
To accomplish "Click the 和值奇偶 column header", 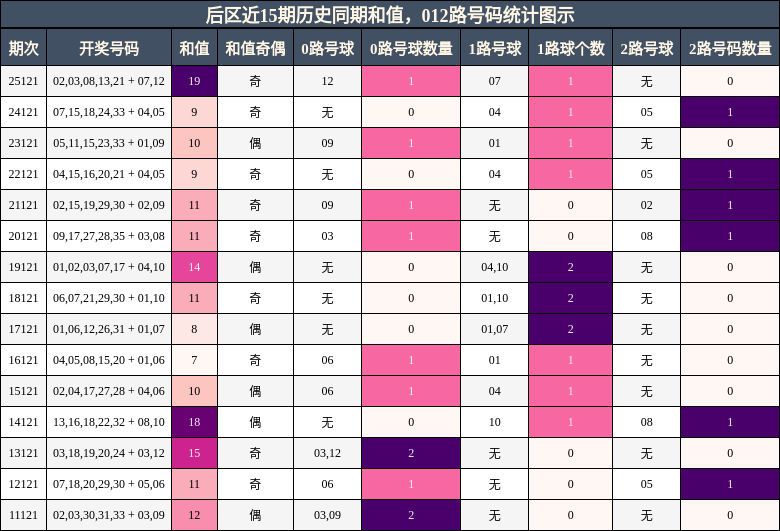I will pyautogui.click(x=255, y=48).
